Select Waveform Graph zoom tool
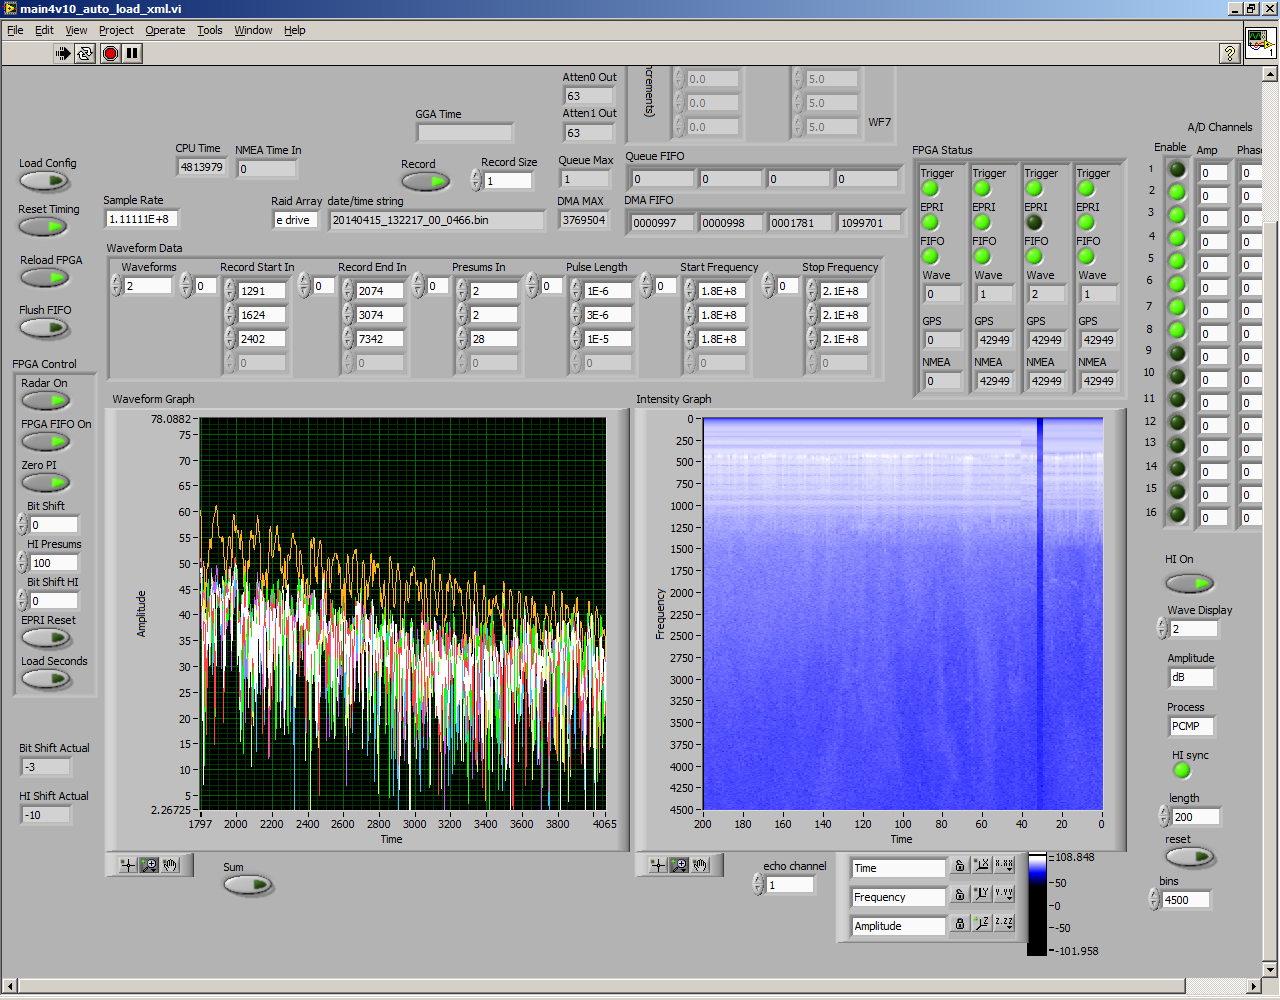Image resolution: width=1280 pixels, height=1000 pixels. pos(149,865)
